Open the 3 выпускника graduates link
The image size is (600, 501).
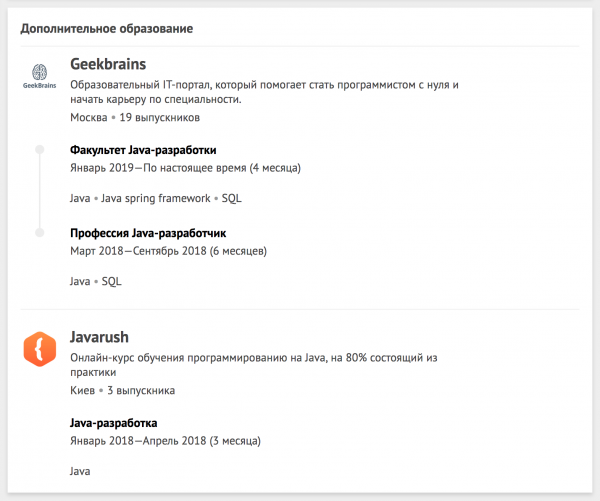[141, 390]
